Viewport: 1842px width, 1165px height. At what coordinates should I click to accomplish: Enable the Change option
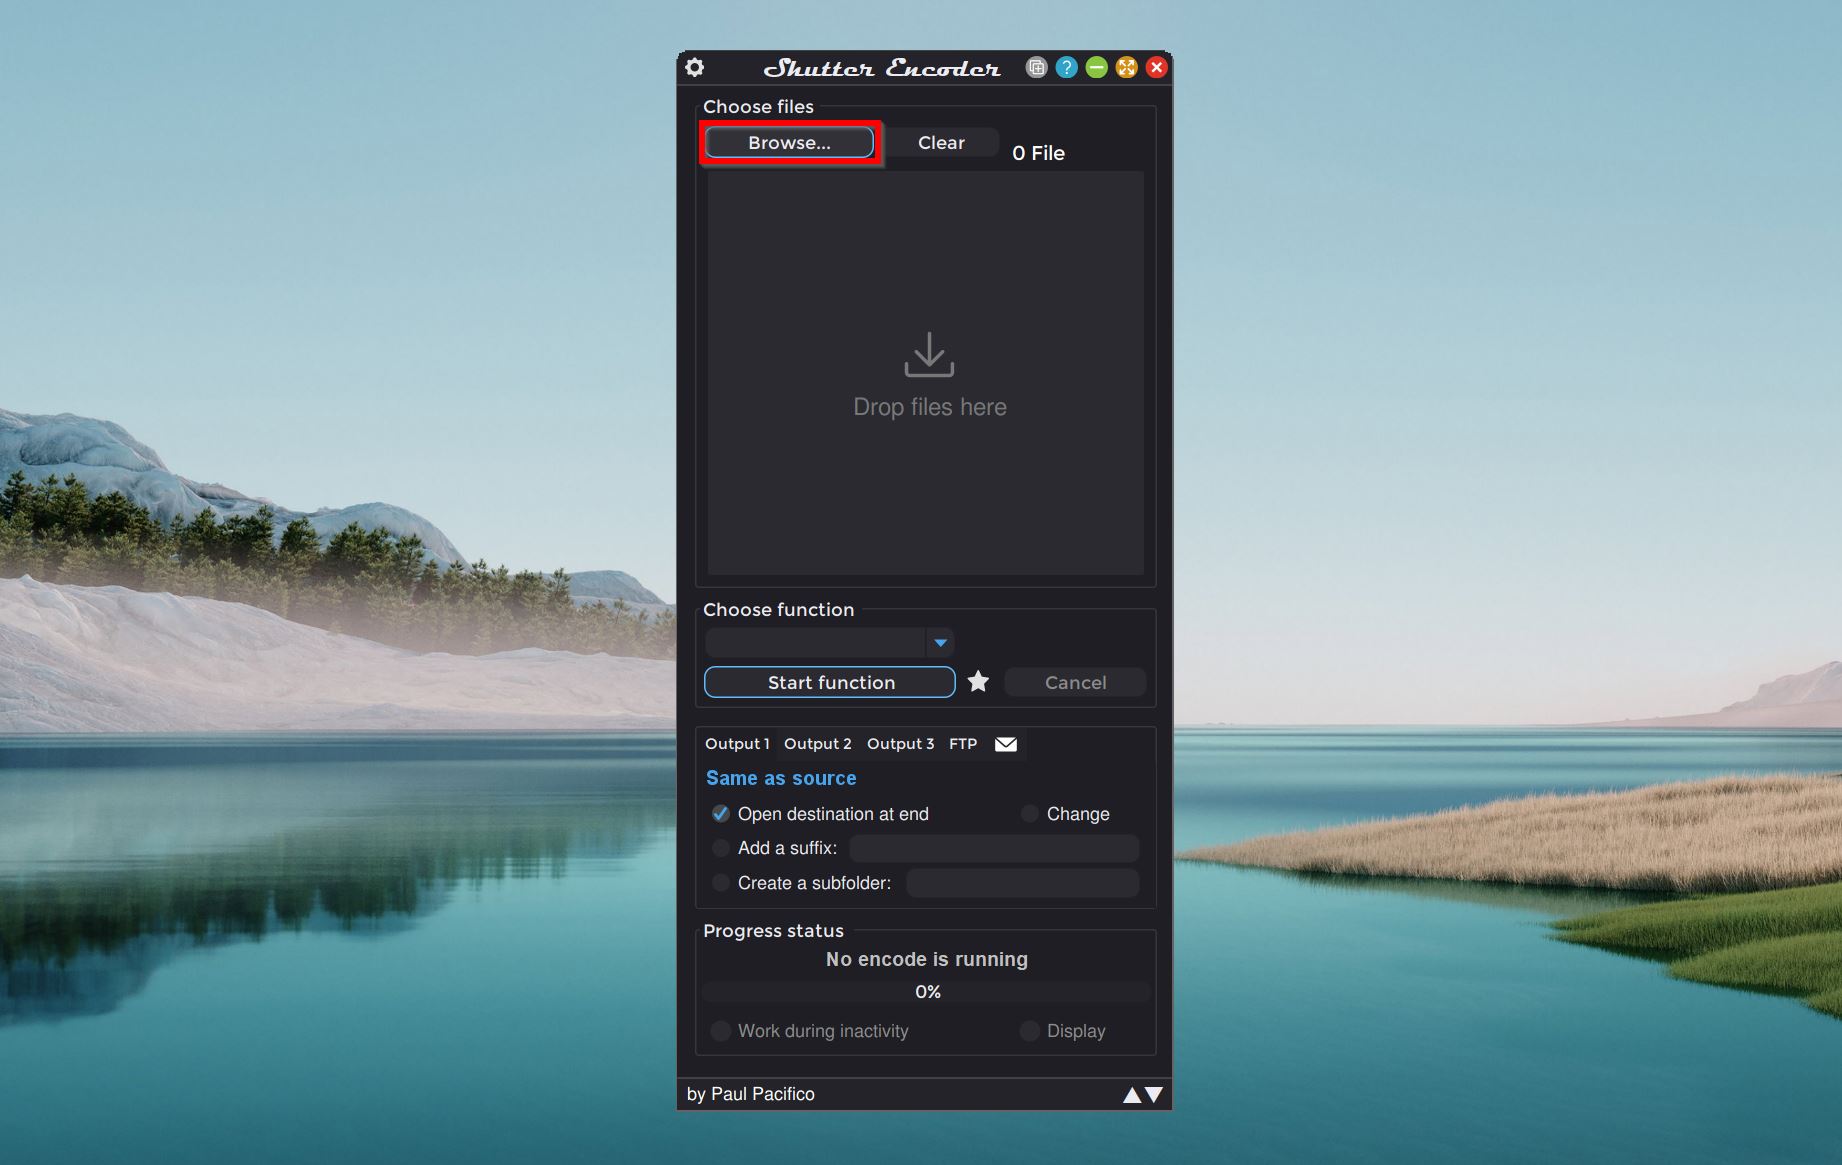[1029, 813]
